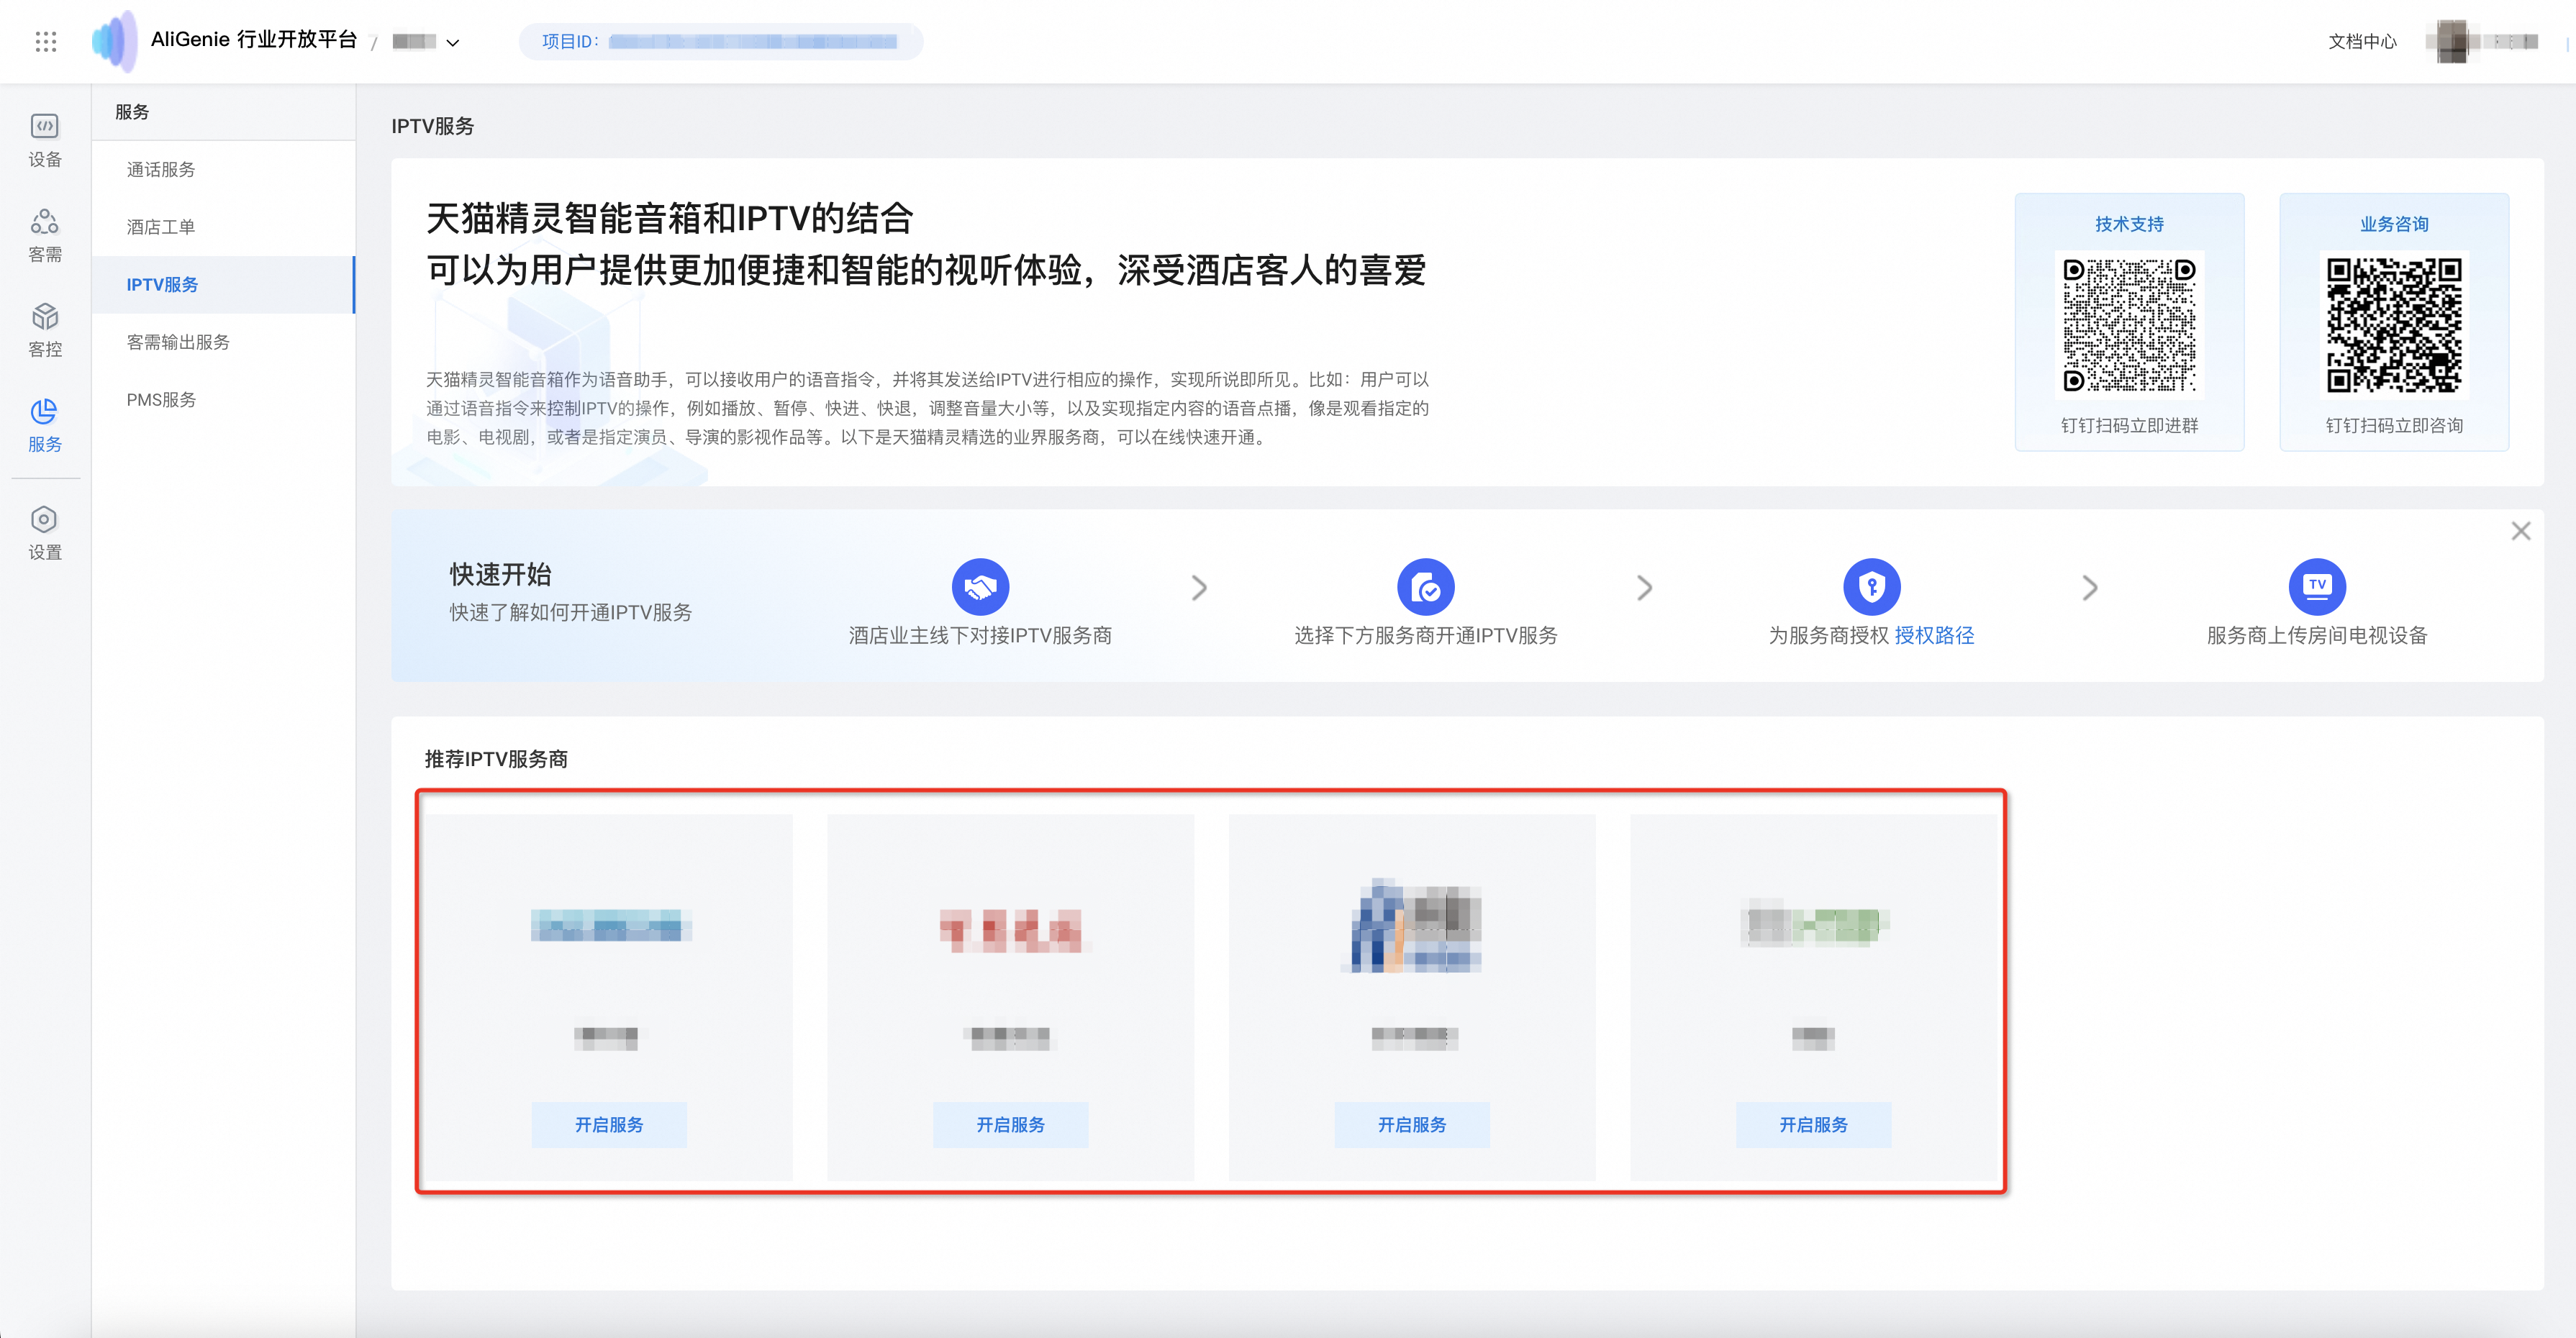The image size is (2576, 1338).
Task: Click the handshake step icon
Action: [x=979, y=586]
